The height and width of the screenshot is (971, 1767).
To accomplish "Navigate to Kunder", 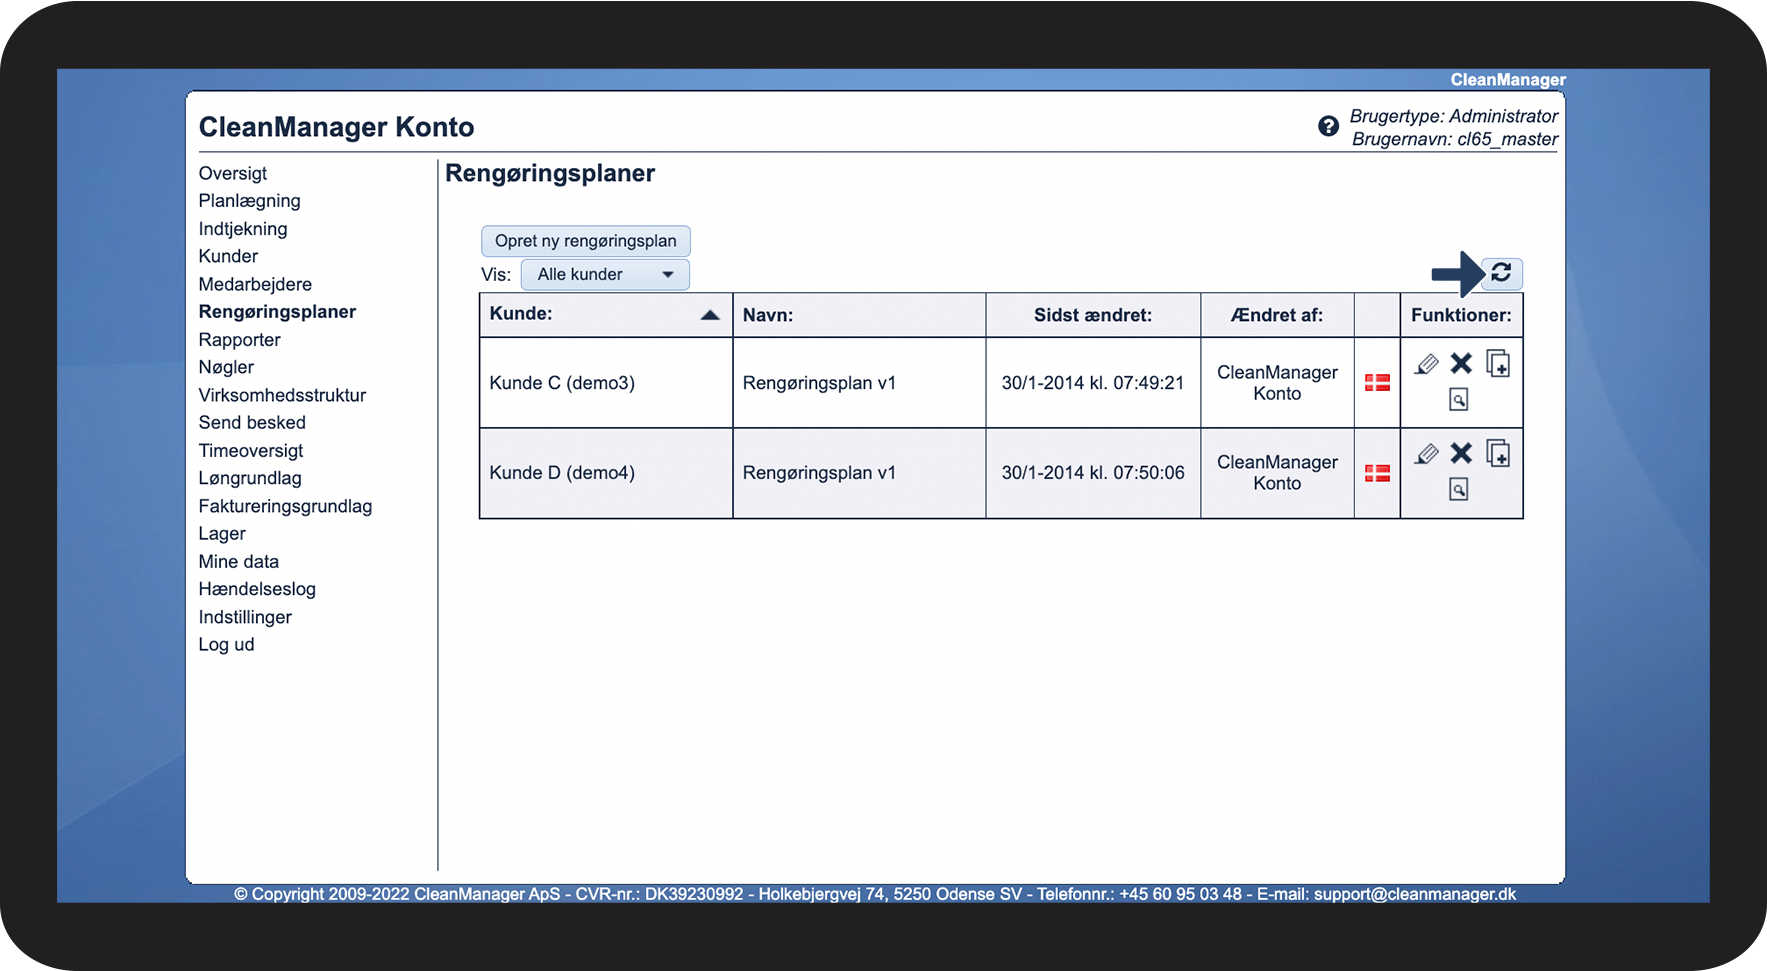I will (x=228, y=256).
